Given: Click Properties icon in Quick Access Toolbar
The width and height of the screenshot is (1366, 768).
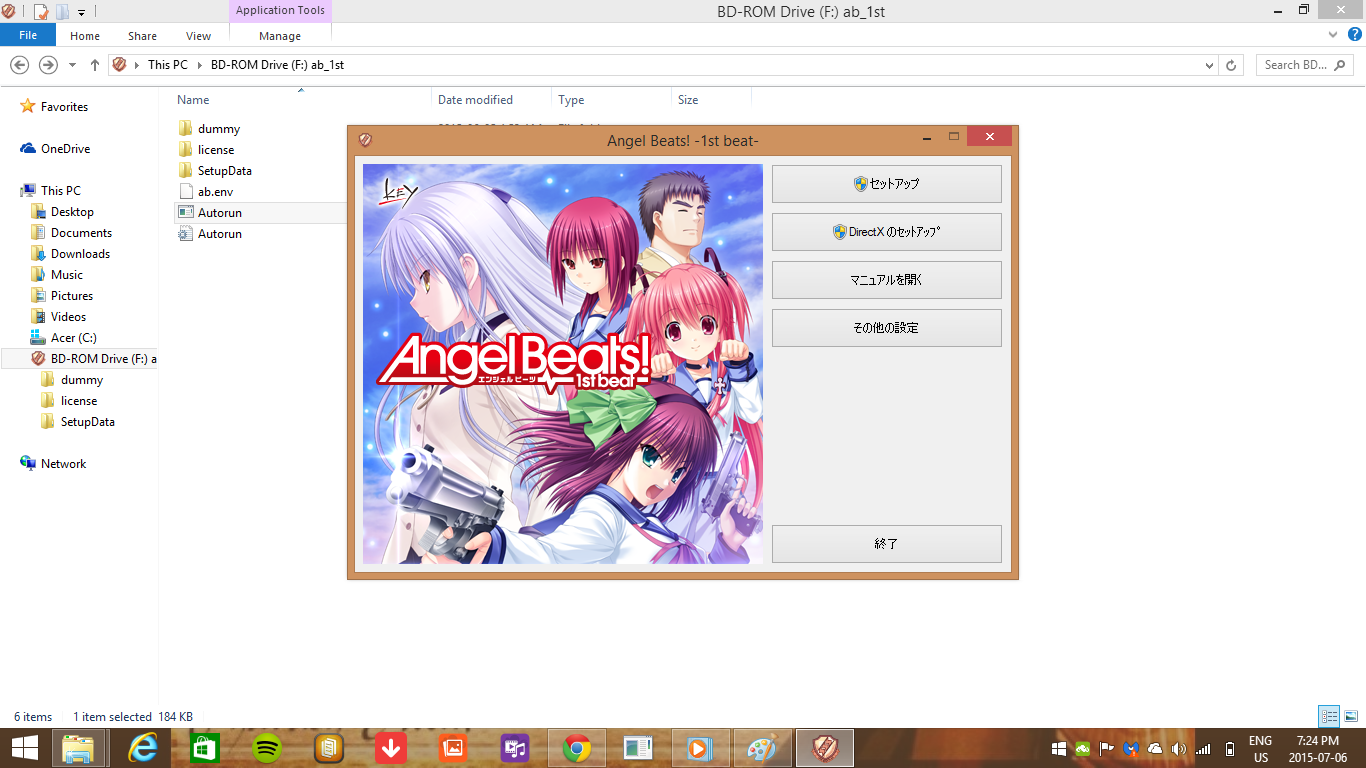Looking at the screenshot, I should click(41, 12).
